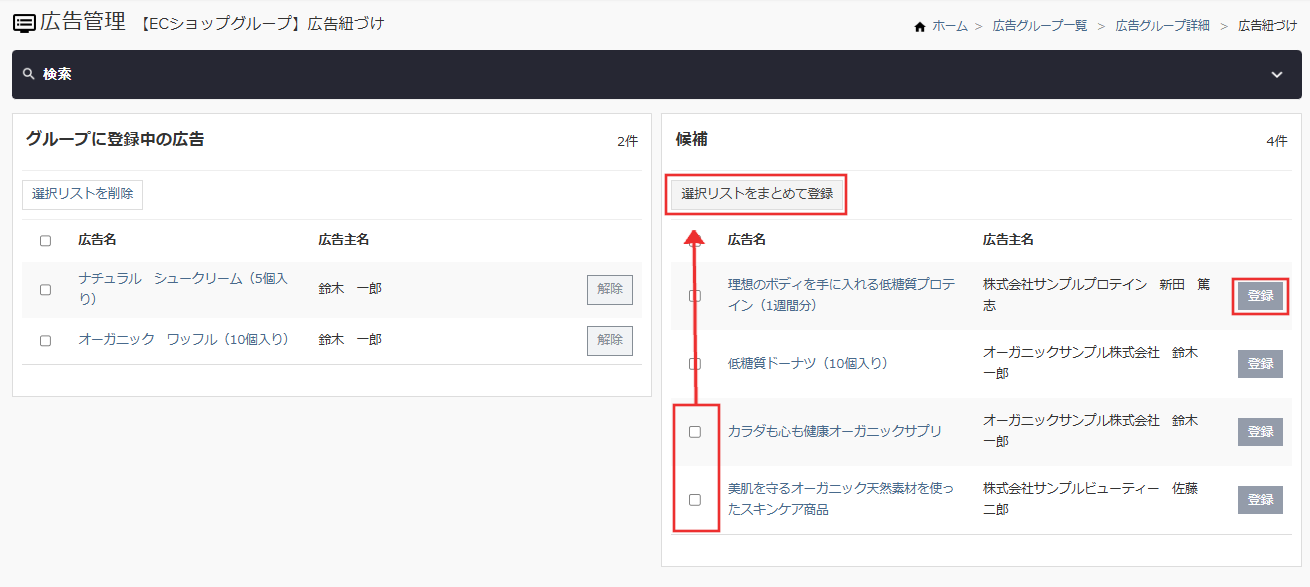This screenshot has width=1310, height=587.
Task: Click 登録 for the 低糖質ドーナツ ad
Action: (1259, 363)
